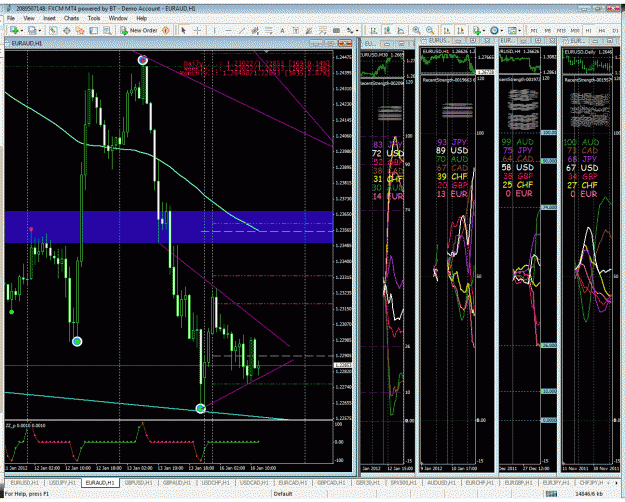
Task: Click the Zoom Out magnifier icon
Action: [430, 30]
